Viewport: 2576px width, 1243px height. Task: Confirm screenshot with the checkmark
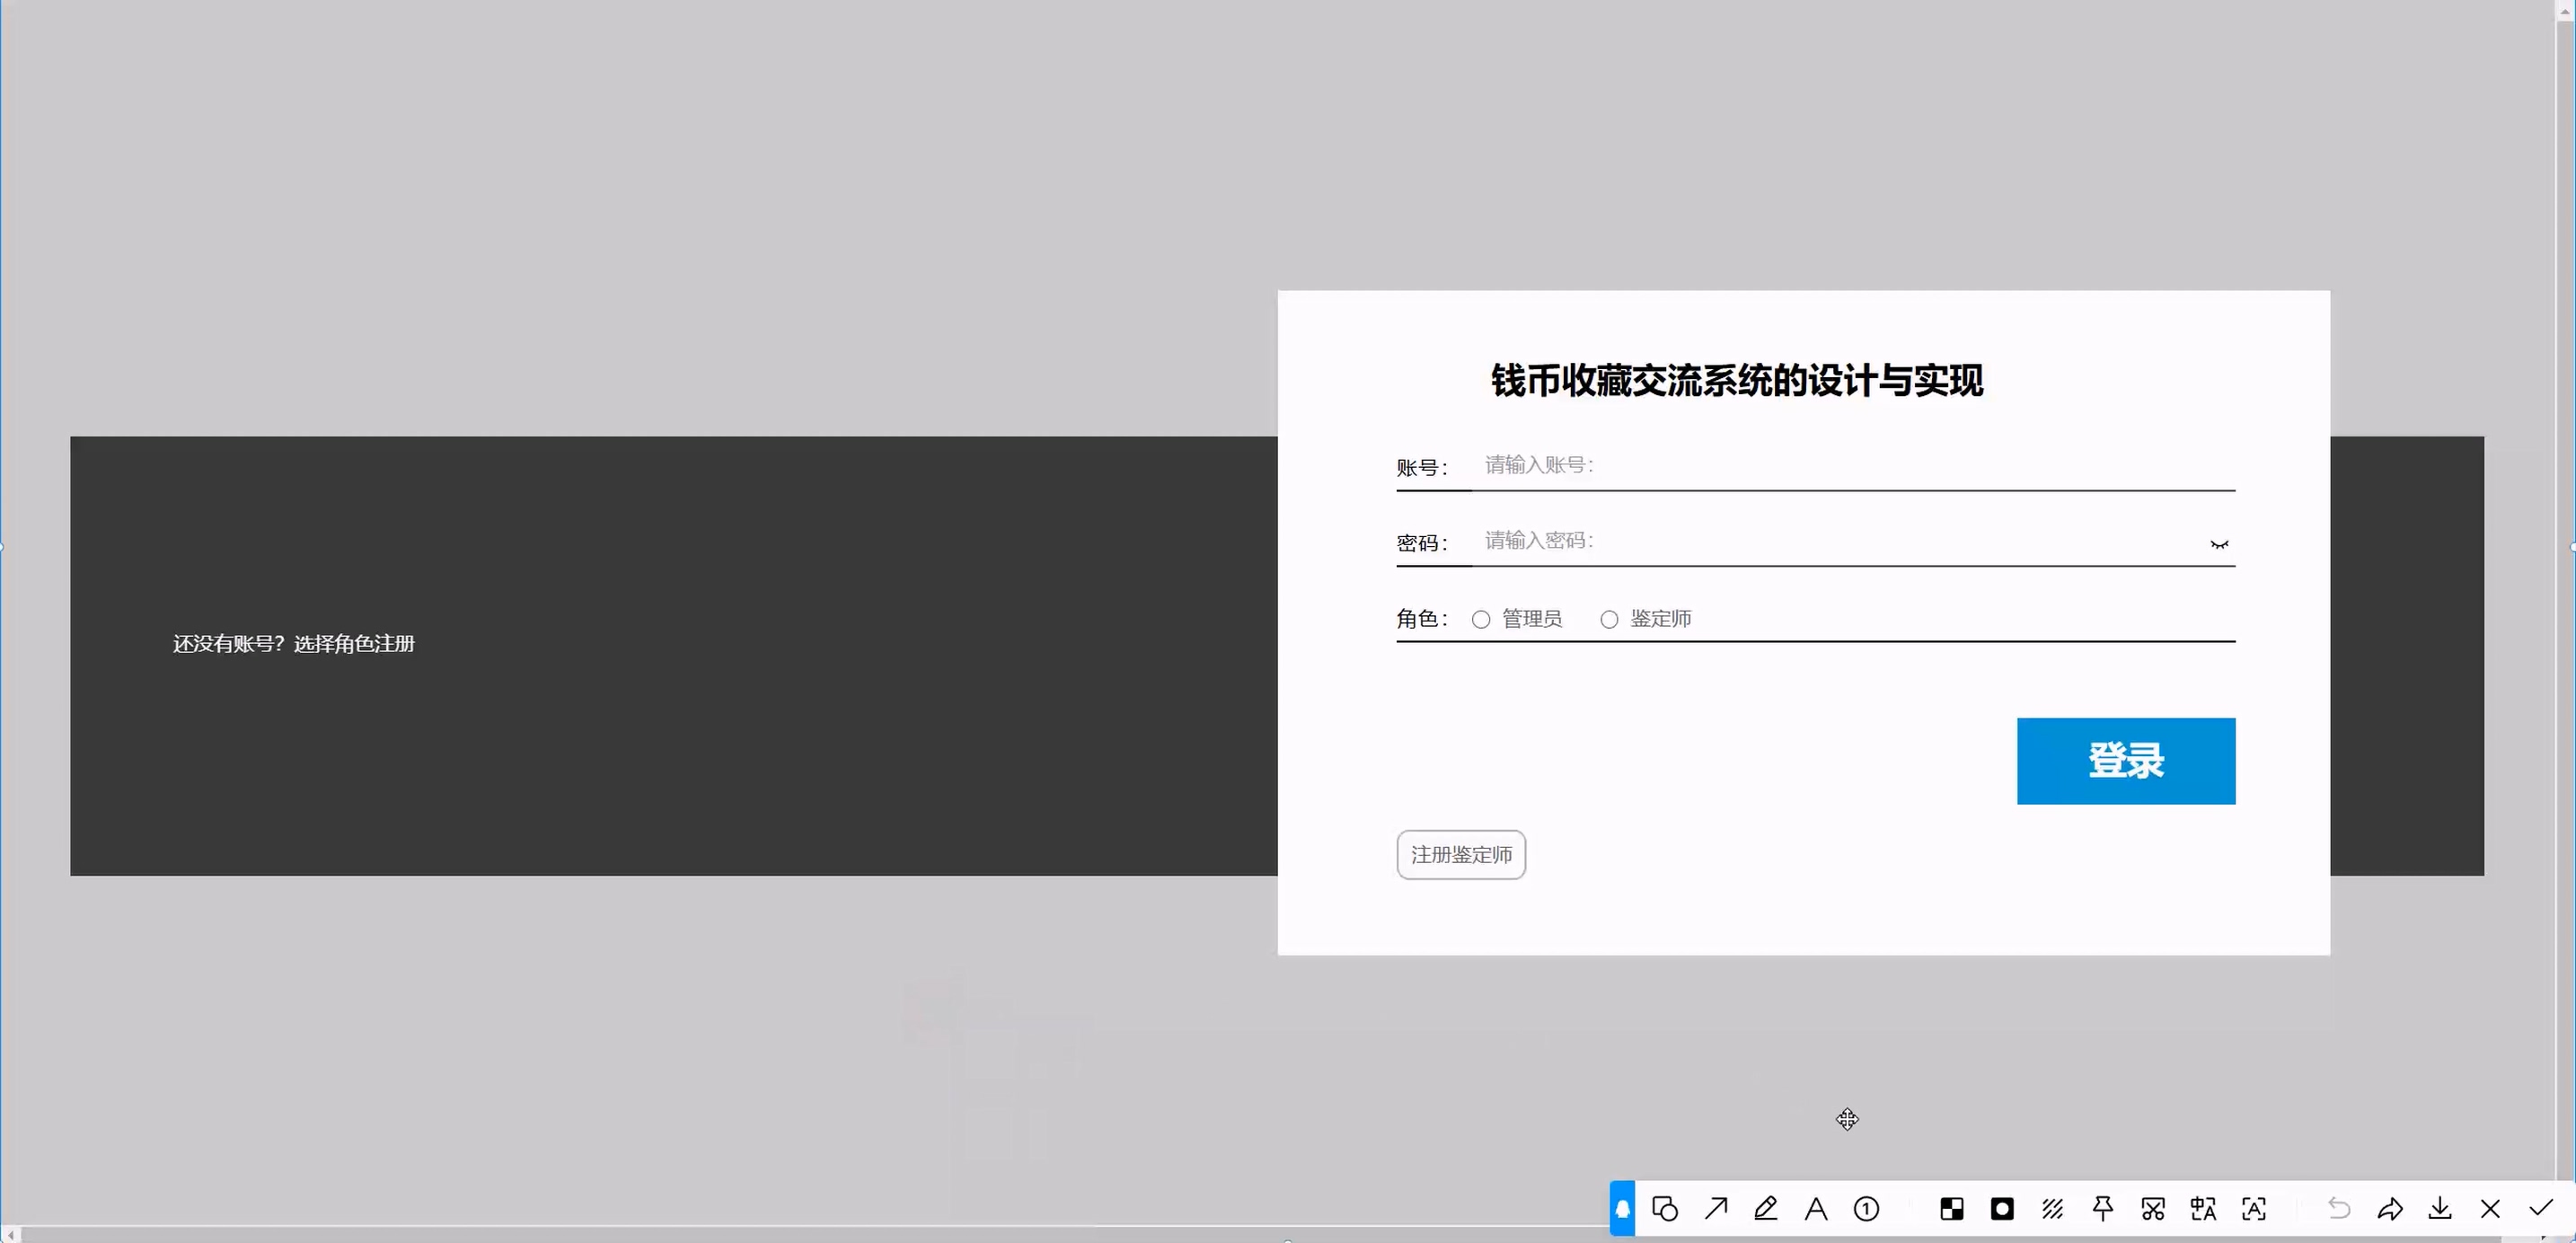point(2541,1209)
